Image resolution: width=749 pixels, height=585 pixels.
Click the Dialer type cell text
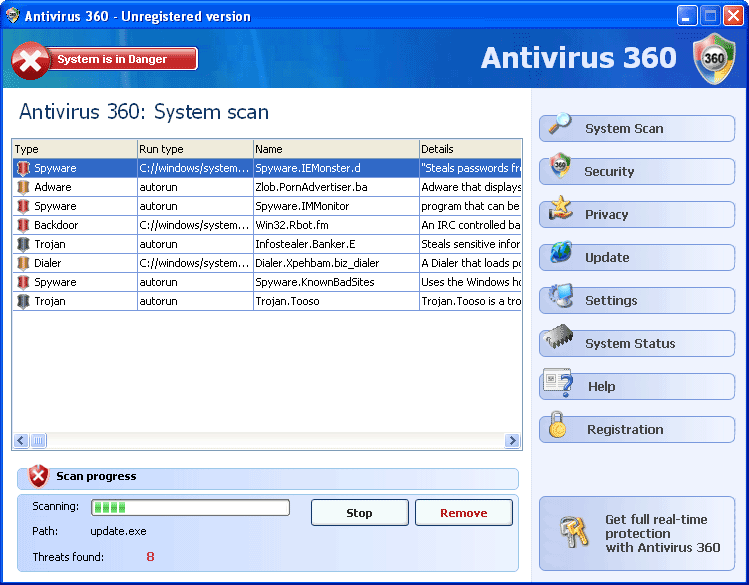click(x=48, y=263)
